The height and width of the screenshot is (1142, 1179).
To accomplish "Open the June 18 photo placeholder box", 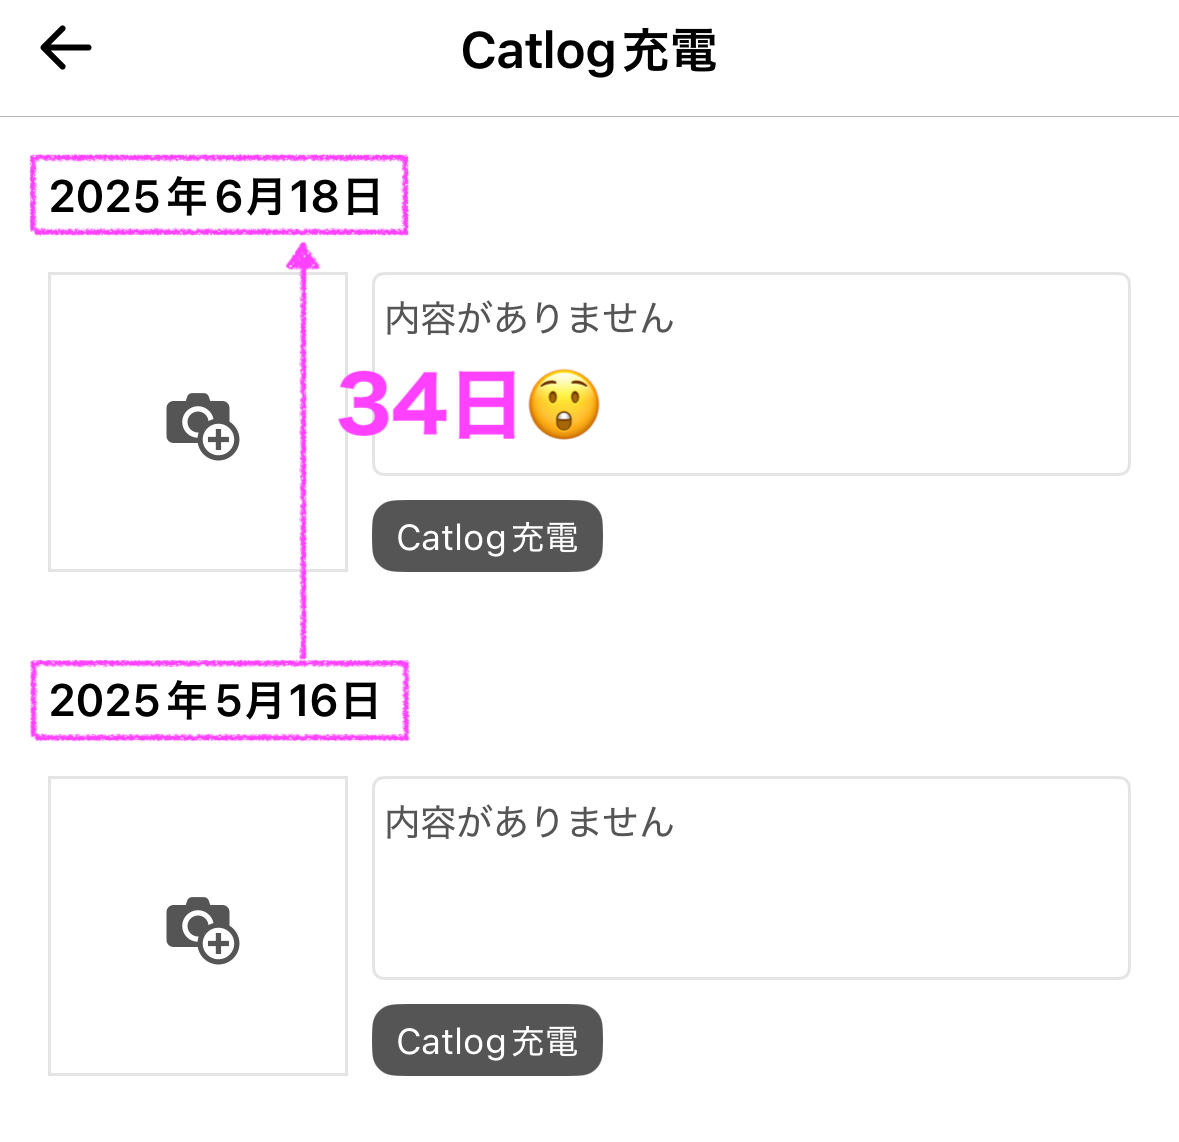I will point(198,422).
